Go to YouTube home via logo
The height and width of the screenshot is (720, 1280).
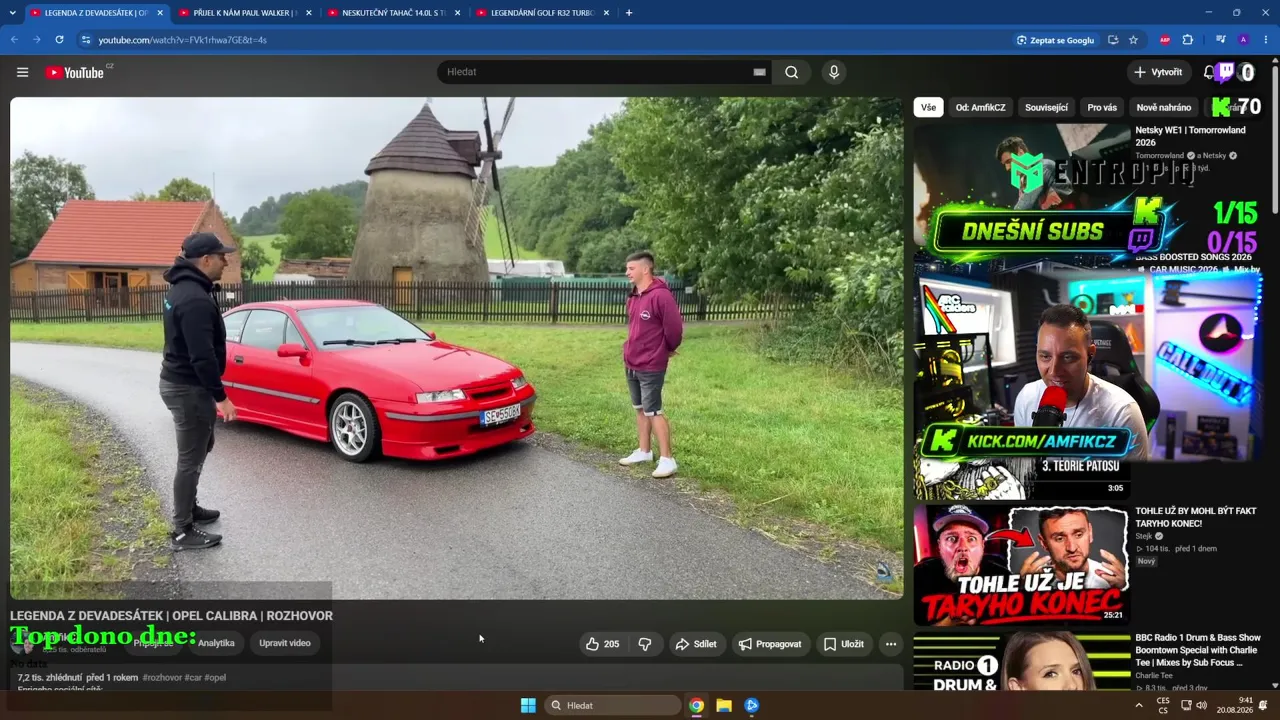(75, 72)
